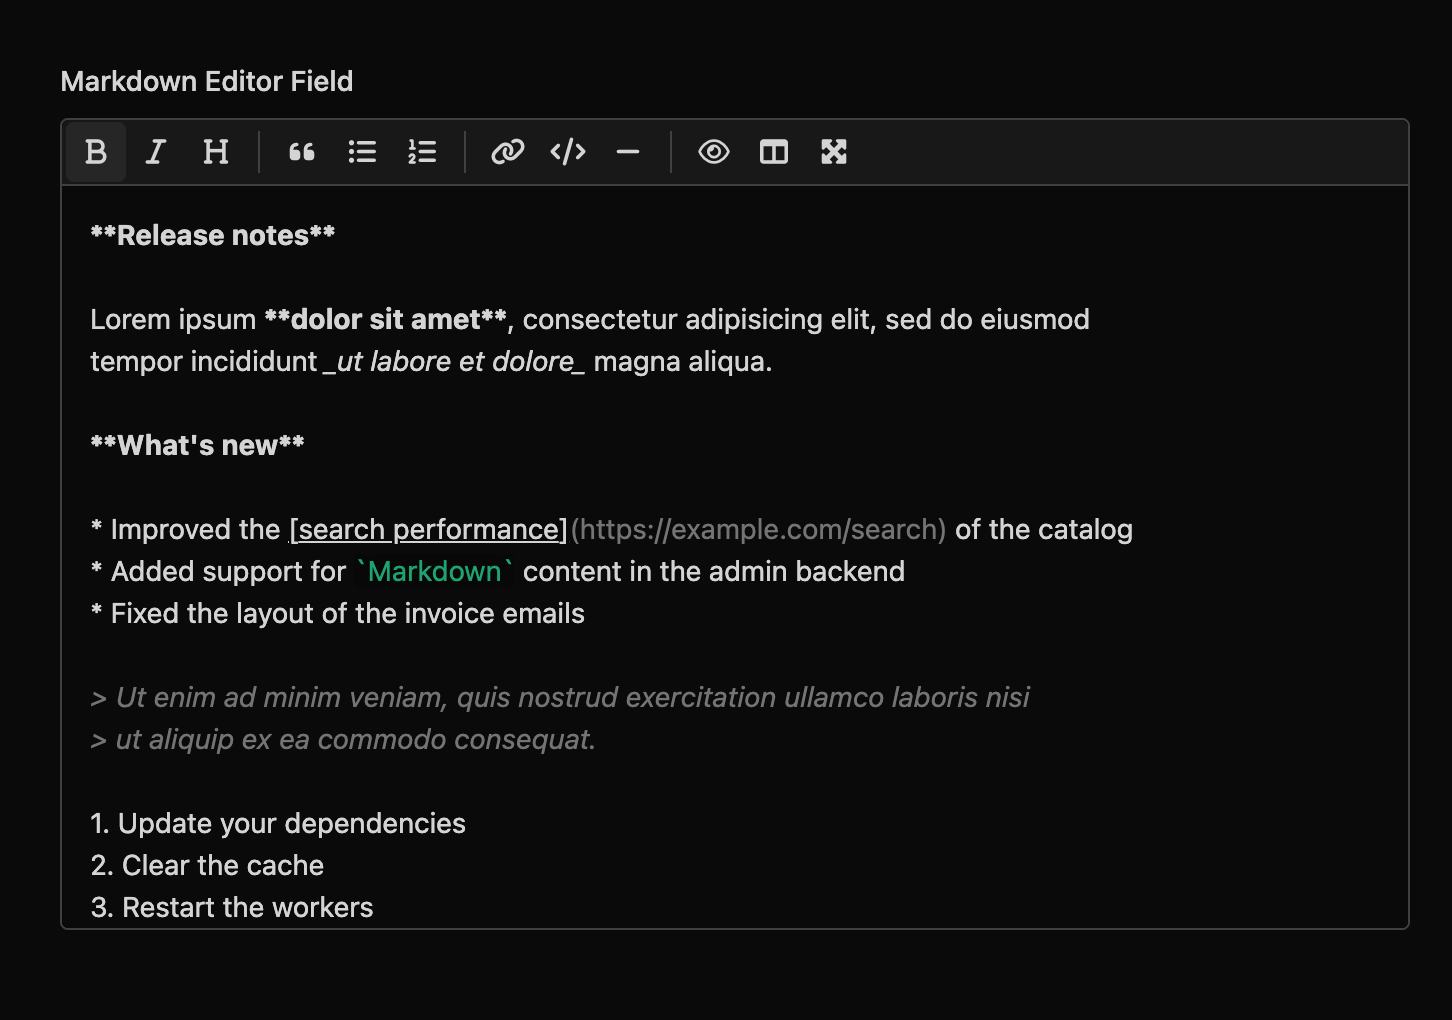Click '1. Update your dependencies' line

pyautogui.click(x=278, y=824)
